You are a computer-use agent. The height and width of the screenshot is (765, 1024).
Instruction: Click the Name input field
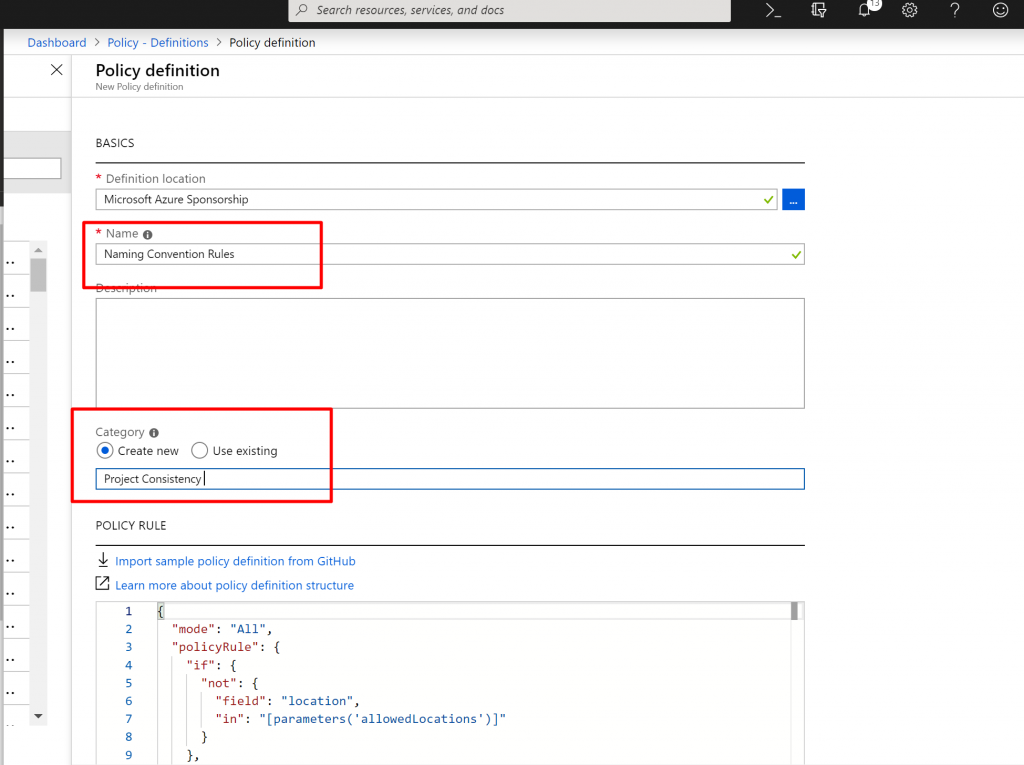coord(440,254)
